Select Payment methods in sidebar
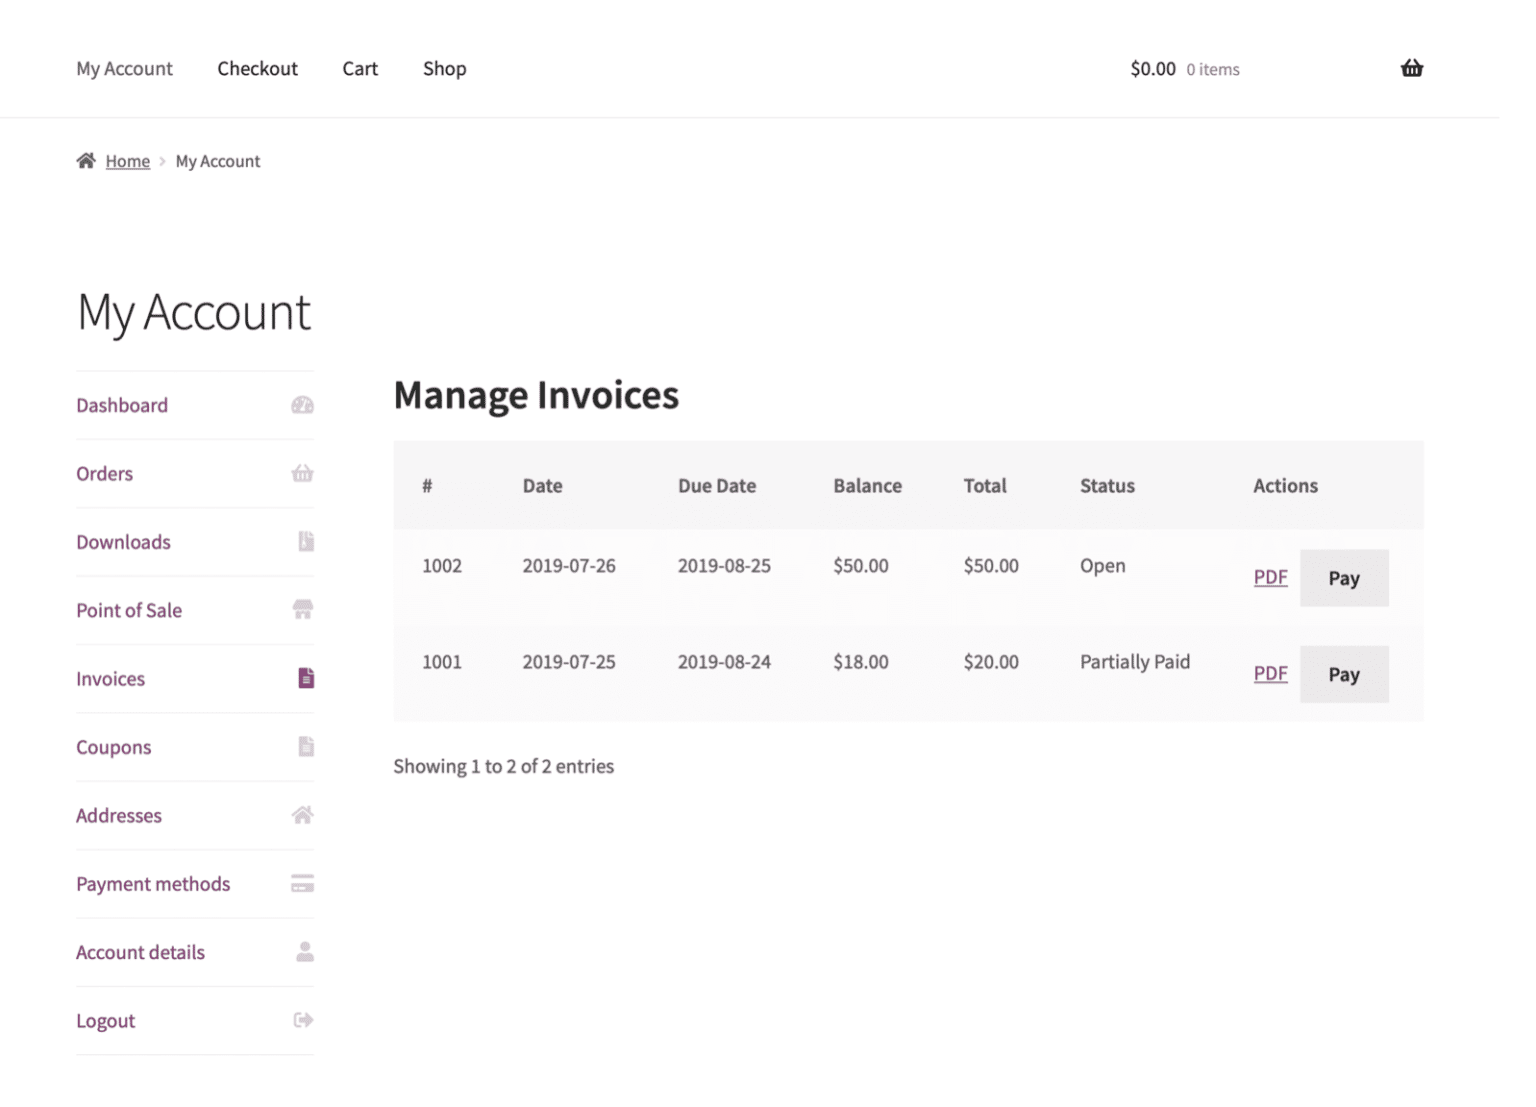The width and height of the screenshot is (1536, 1107). [x=153, y=884]
